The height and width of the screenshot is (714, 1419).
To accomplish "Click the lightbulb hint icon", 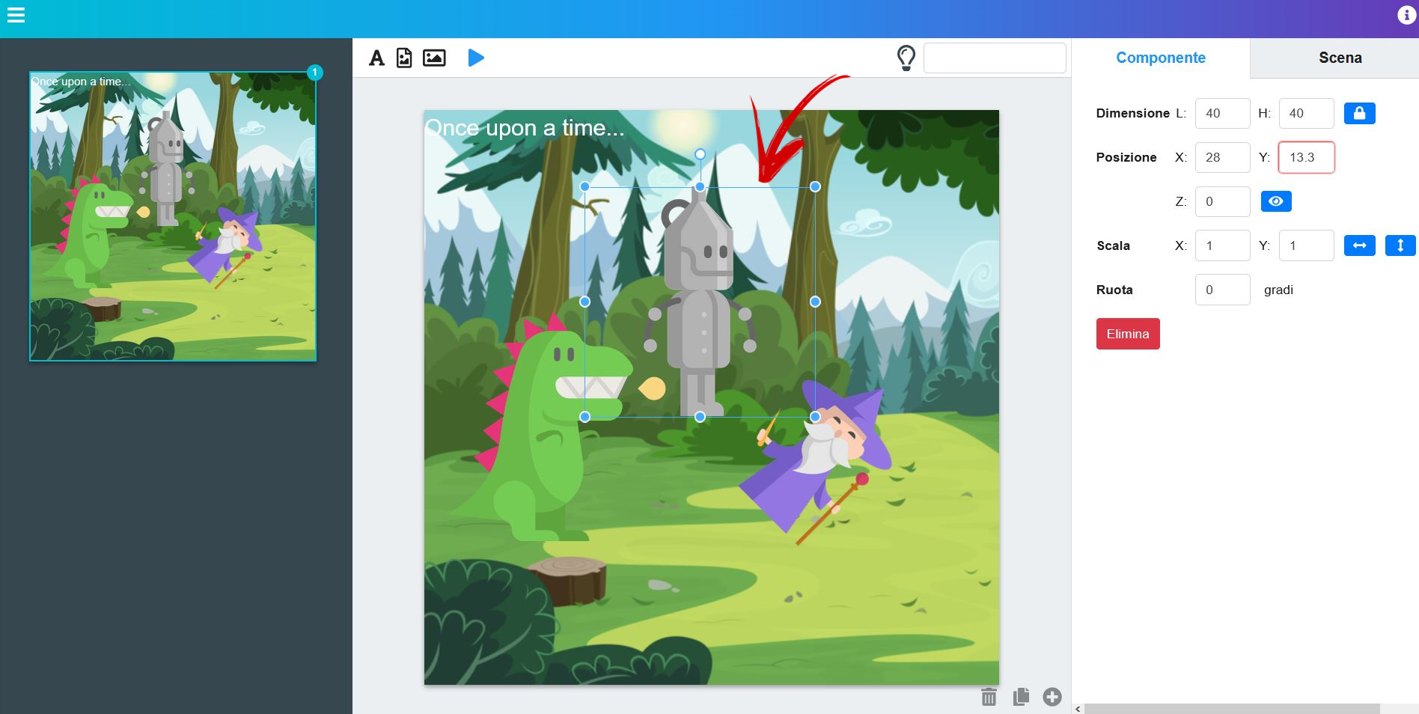I will 906,58.
